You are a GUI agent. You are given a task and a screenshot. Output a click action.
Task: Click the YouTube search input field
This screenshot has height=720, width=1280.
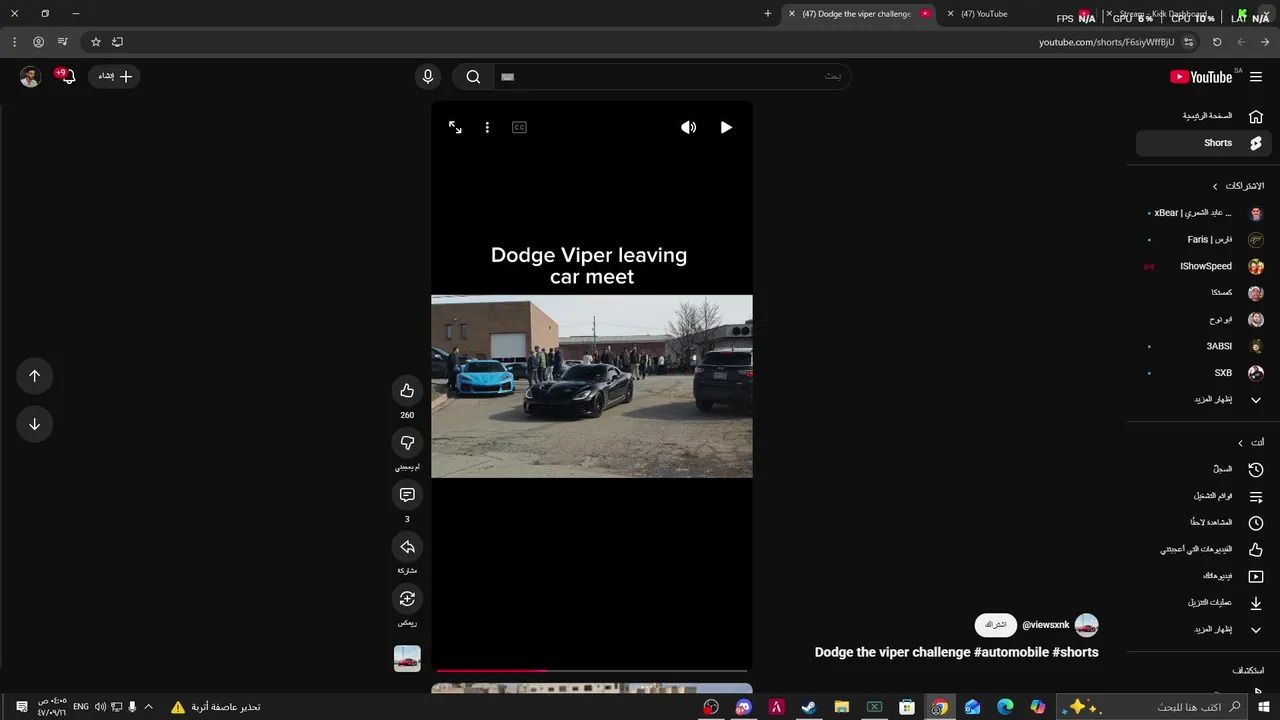672,77
